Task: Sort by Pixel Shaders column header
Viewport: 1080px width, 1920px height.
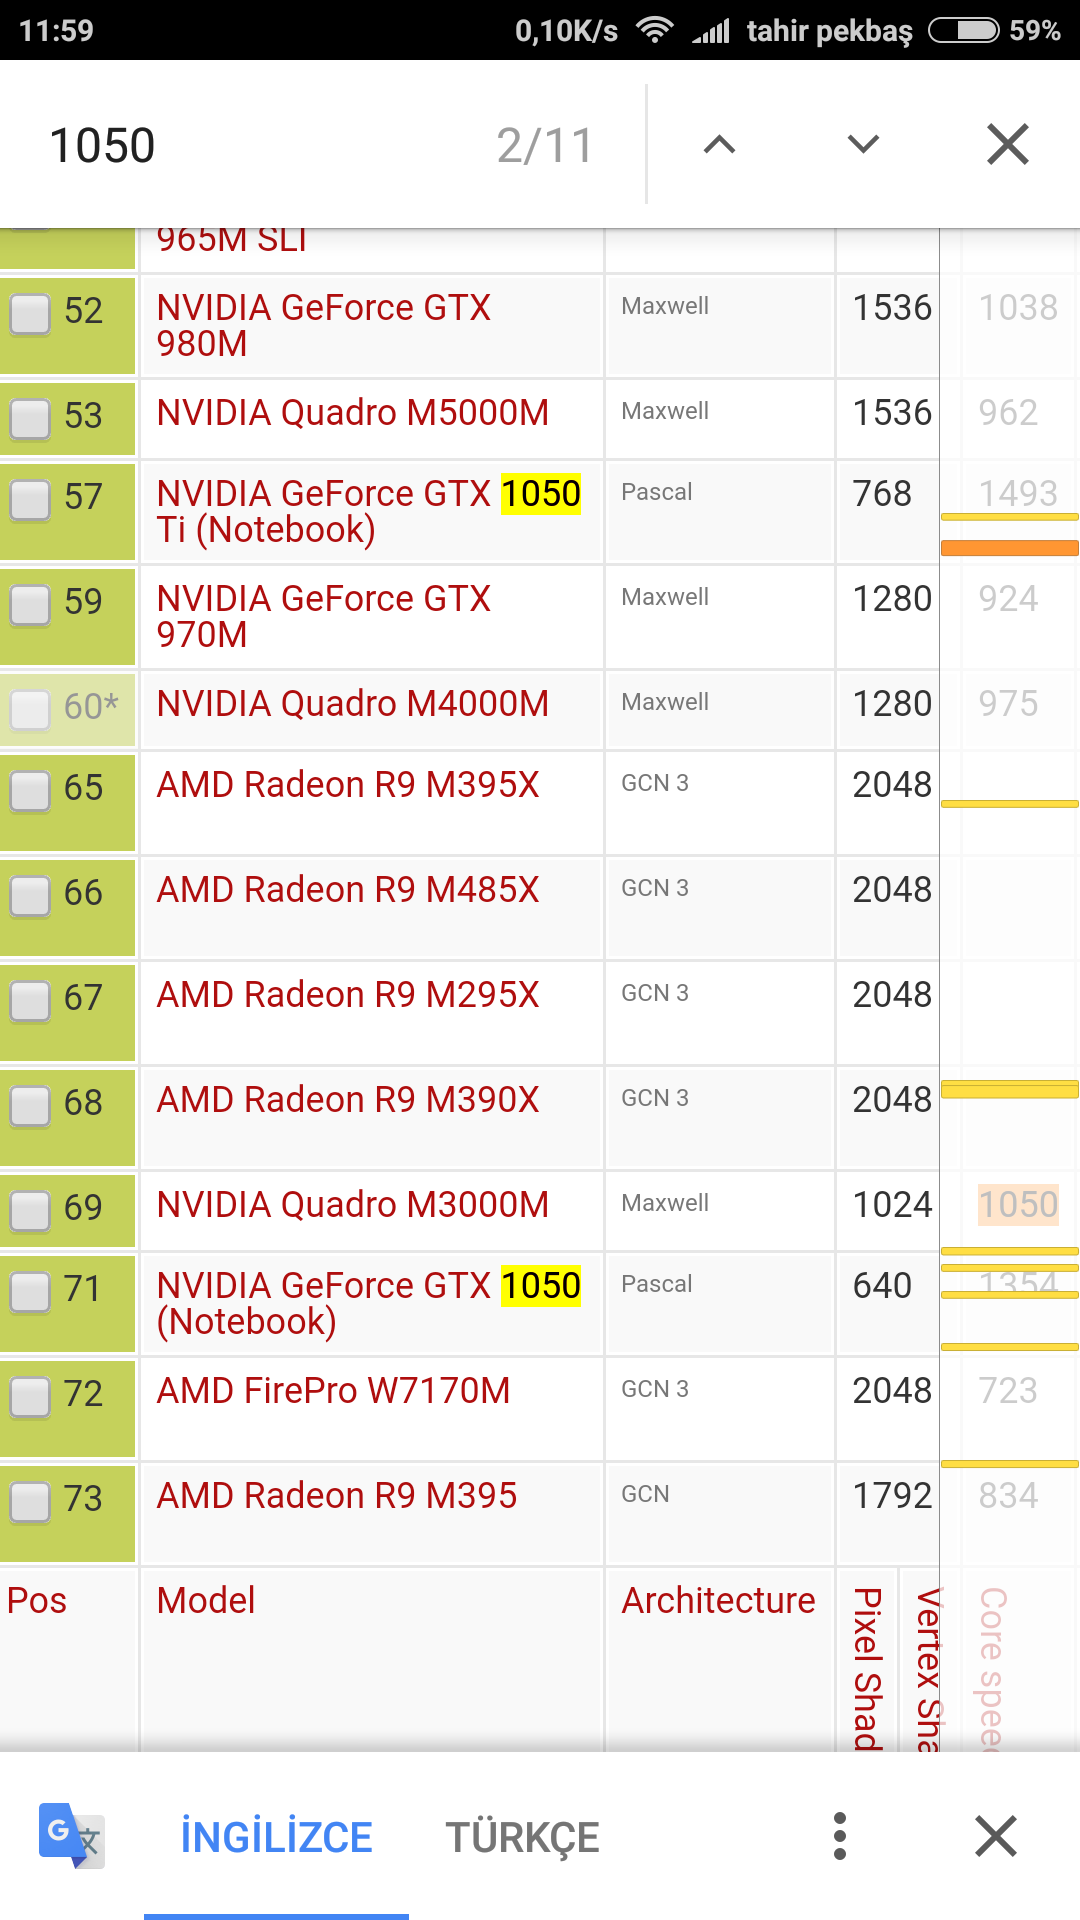Action: [867, 1668]
